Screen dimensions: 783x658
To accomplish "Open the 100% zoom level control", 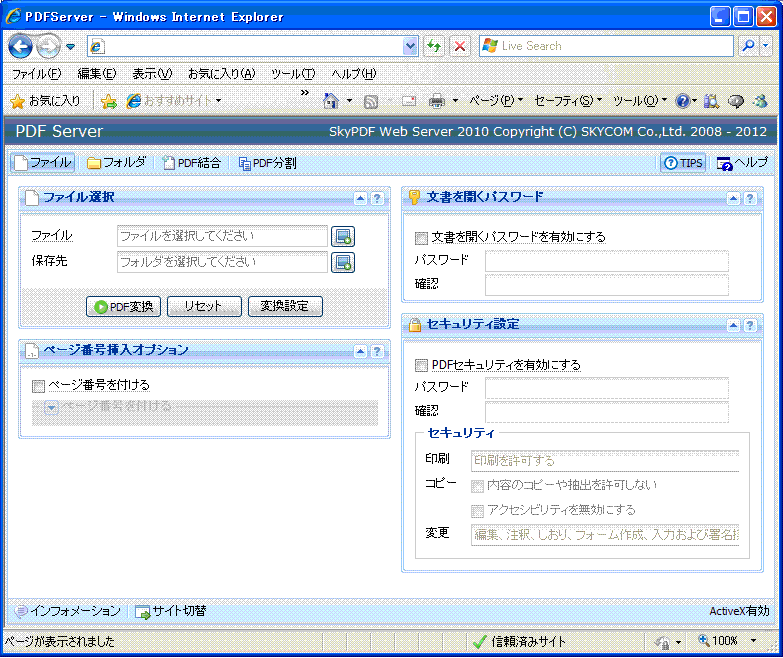I will coord(724,641).
